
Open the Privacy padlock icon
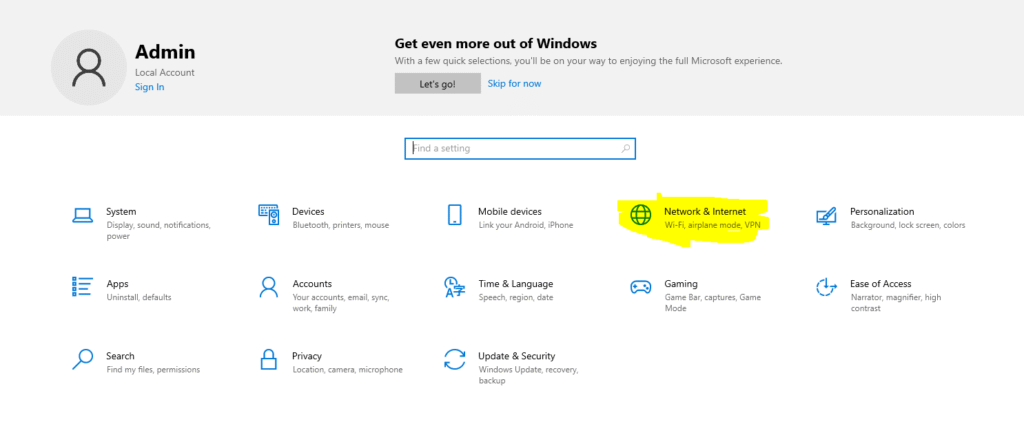(268, 360)
